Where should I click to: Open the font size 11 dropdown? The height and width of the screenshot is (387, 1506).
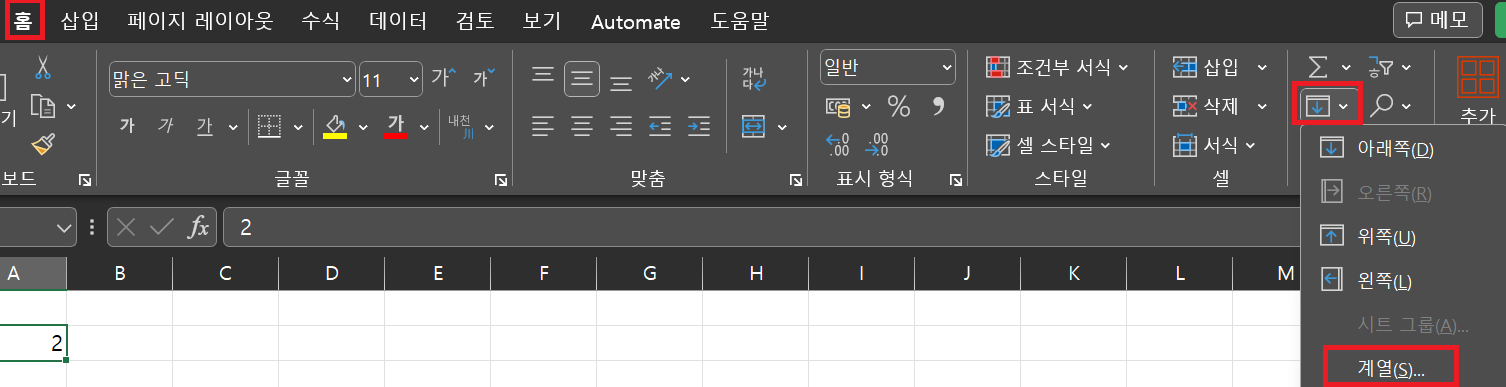coord(413,78)
